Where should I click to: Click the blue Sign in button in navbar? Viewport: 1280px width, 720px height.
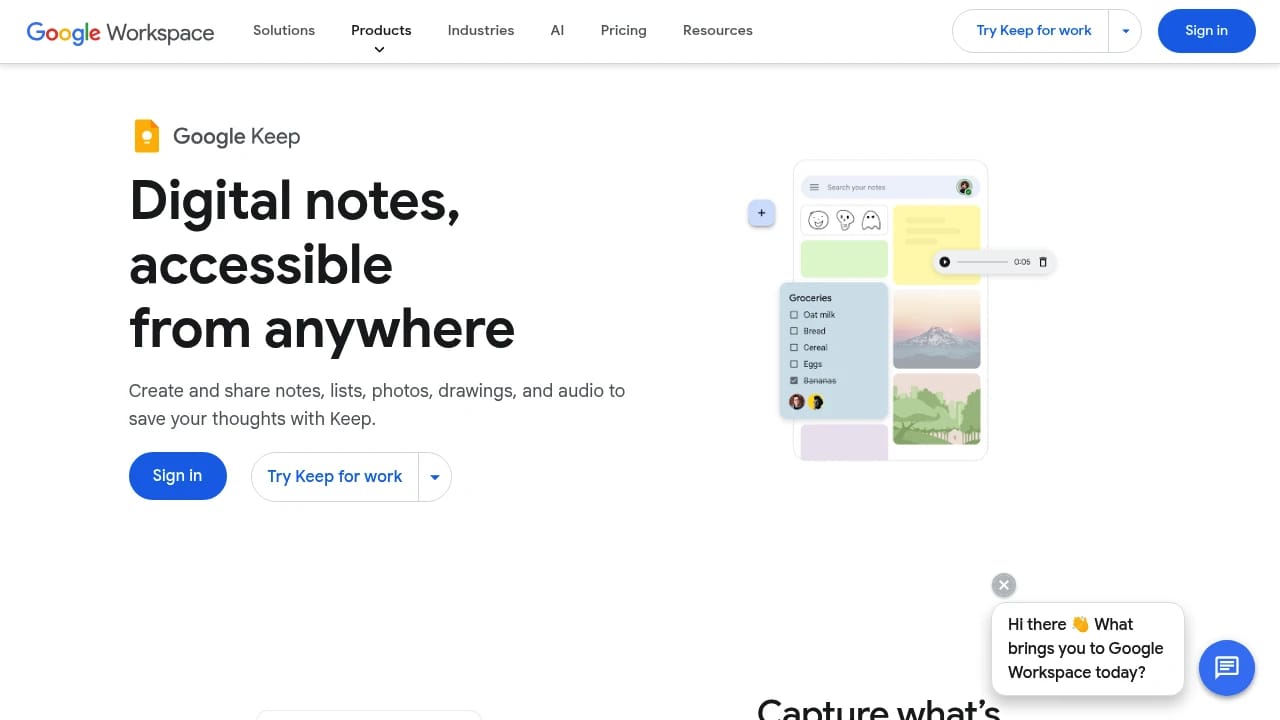coord(1206,31)
